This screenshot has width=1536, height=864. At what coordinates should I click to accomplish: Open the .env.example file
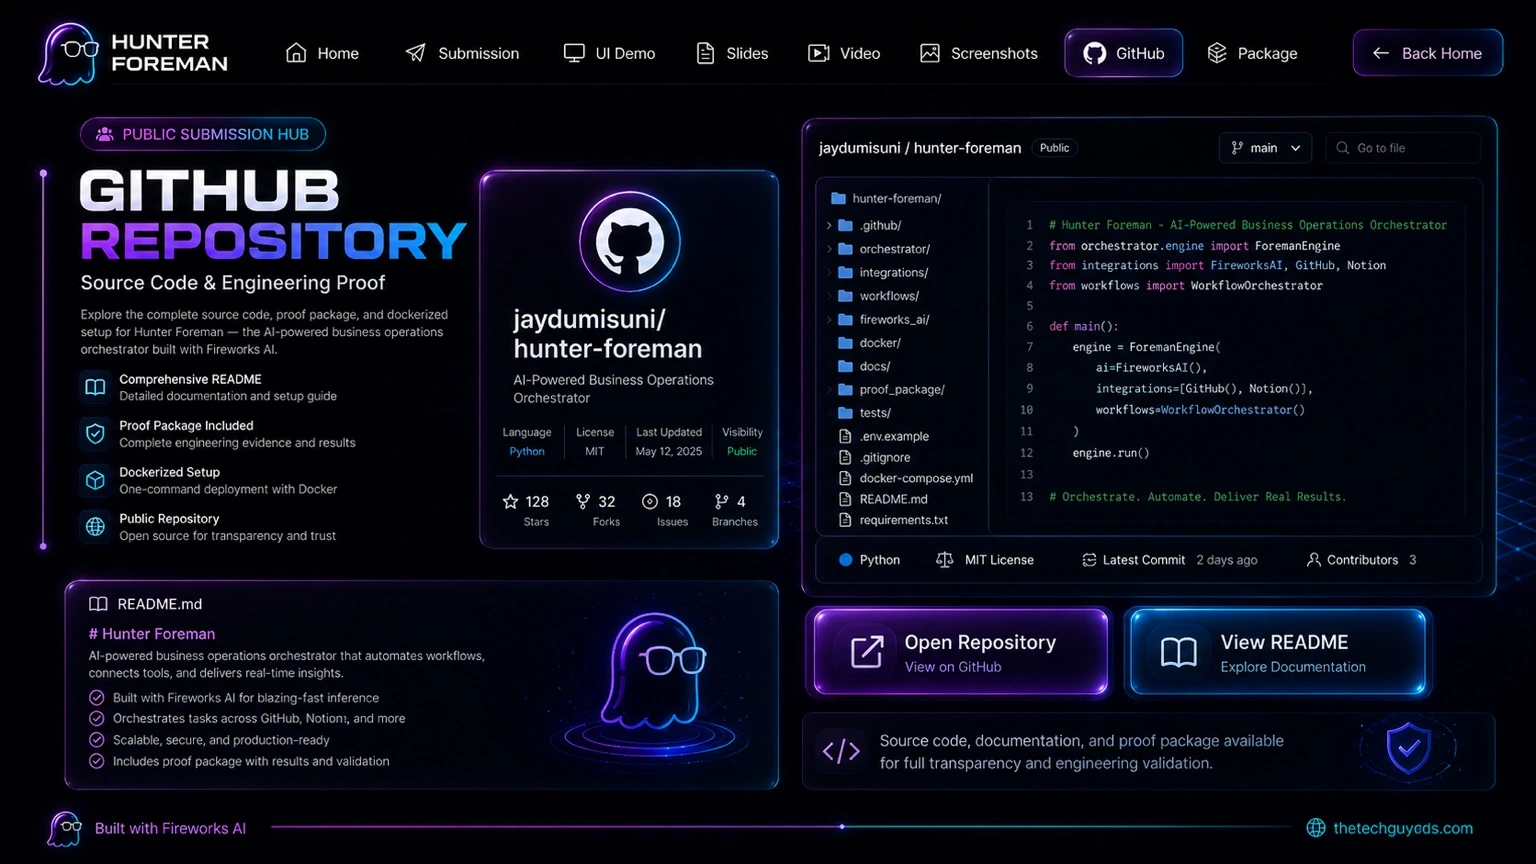(x=884, y=436)
